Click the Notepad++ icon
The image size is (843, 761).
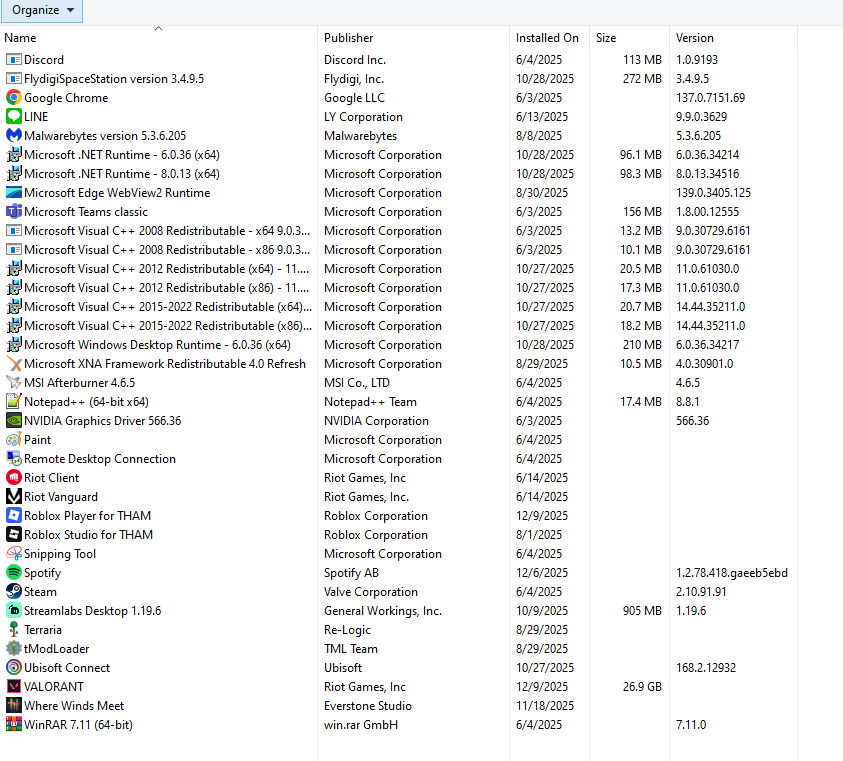point(13,402)
